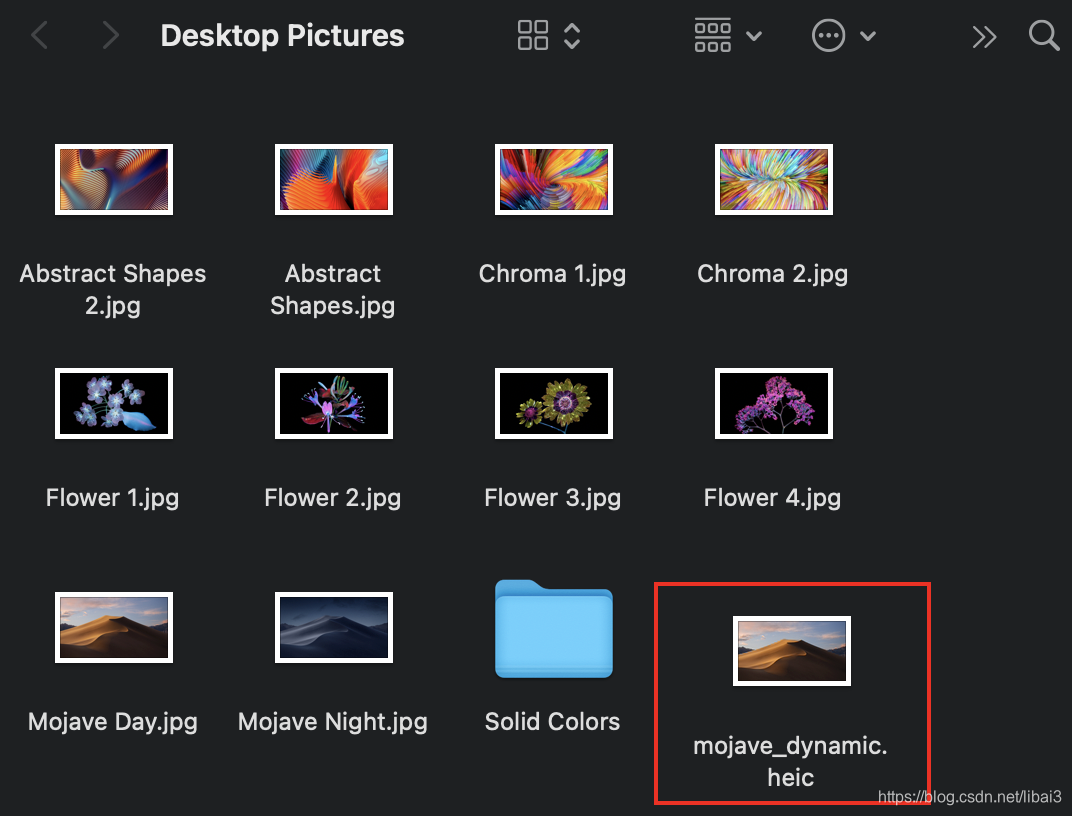Expand the group-by dropdown arrow
This screenshot has width=1072, height=816.
pos(753,36)
